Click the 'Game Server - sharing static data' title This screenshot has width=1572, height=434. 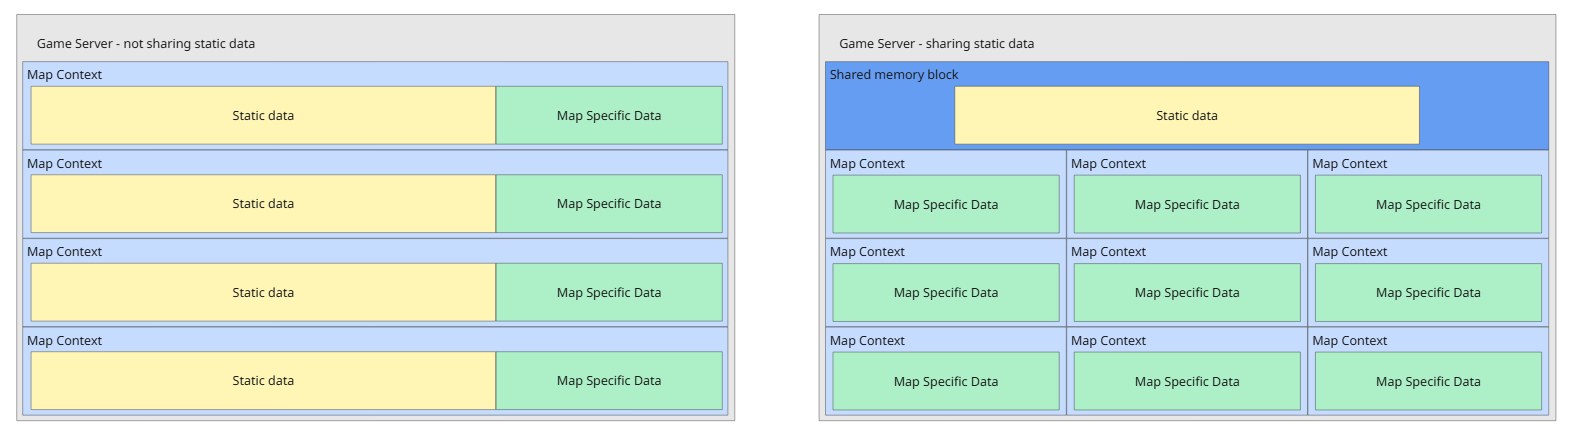coord(936,44)
